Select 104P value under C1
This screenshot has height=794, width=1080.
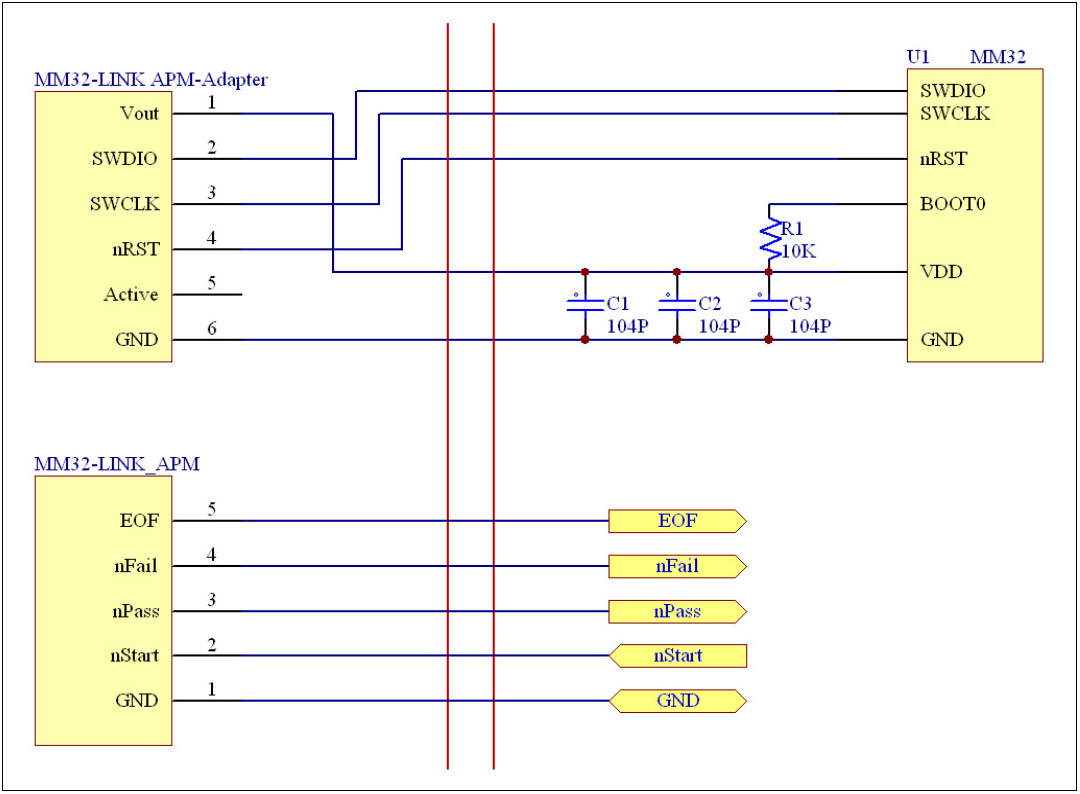(627, 326)
